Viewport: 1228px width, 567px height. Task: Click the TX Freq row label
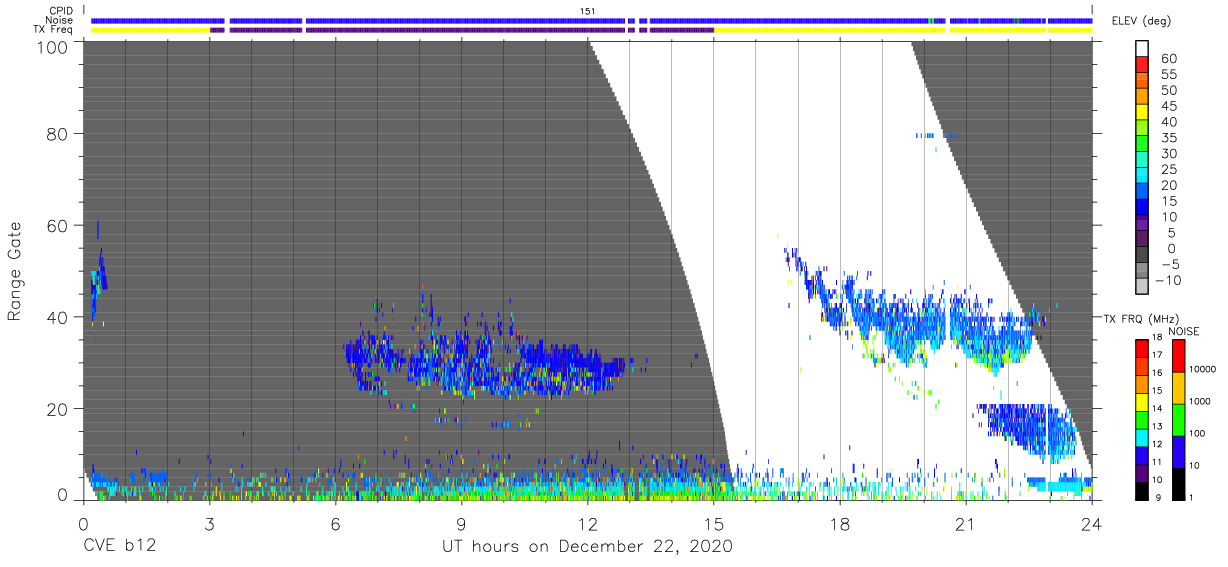point(55,30)
